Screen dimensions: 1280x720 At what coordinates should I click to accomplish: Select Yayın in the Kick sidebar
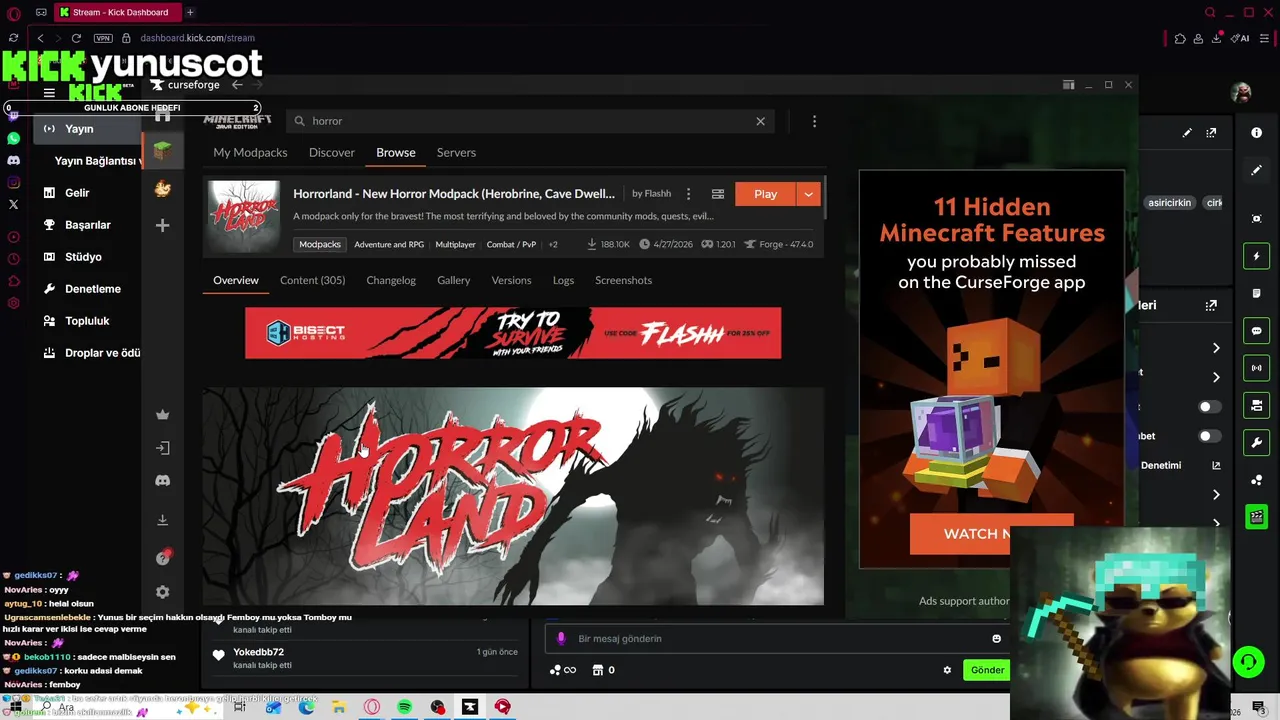tap(87, 129)
